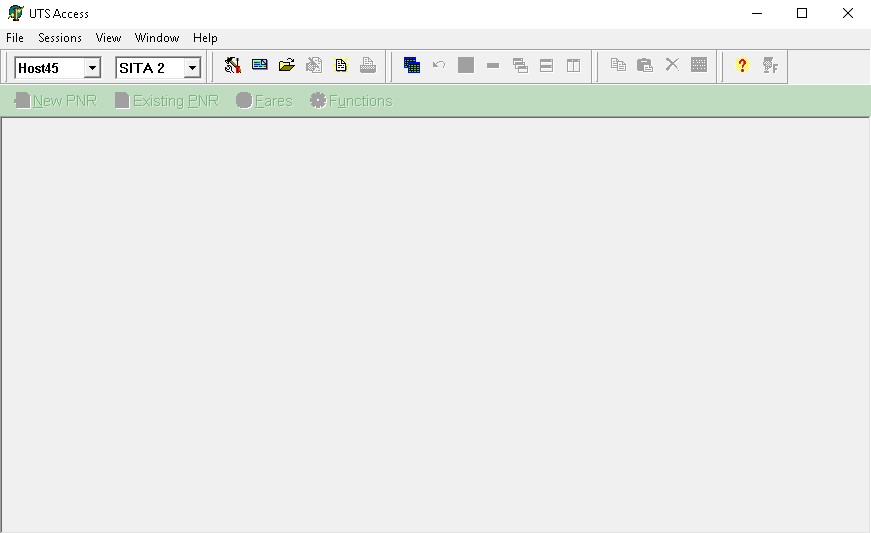Click the blue and green stacked screens icon

point(412,65)
